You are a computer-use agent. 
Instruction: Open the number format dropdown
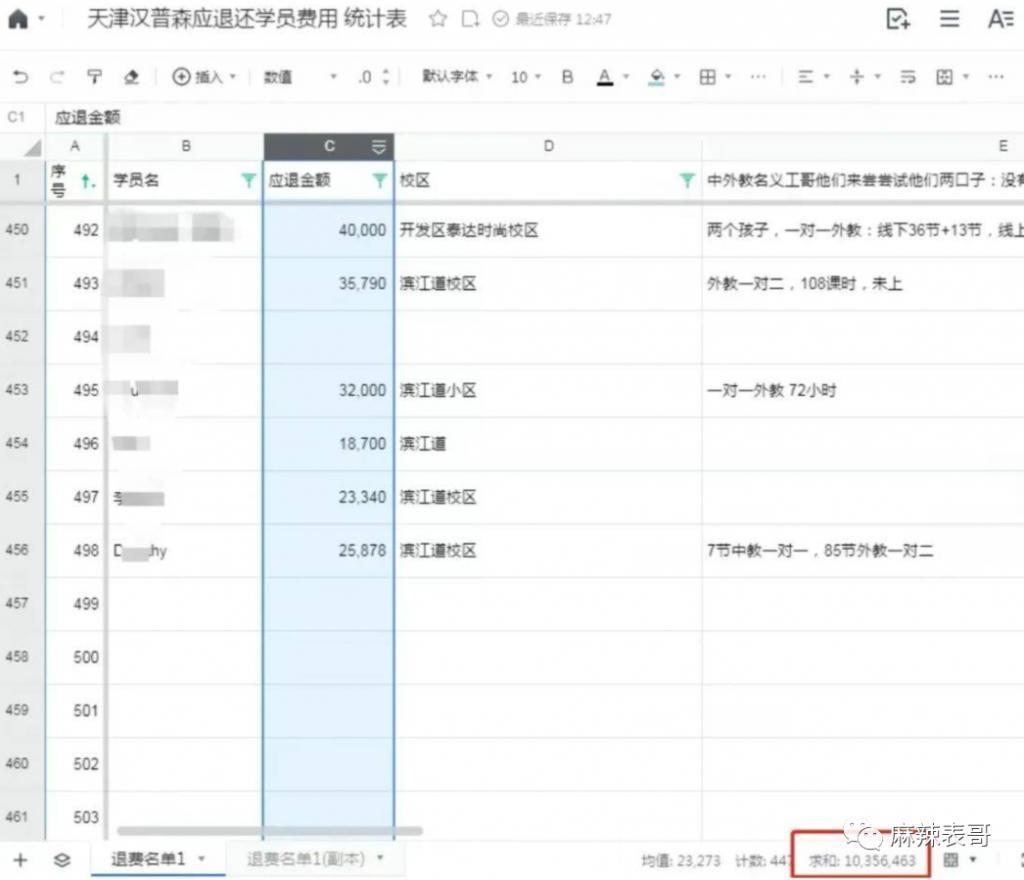click(300, 77)
